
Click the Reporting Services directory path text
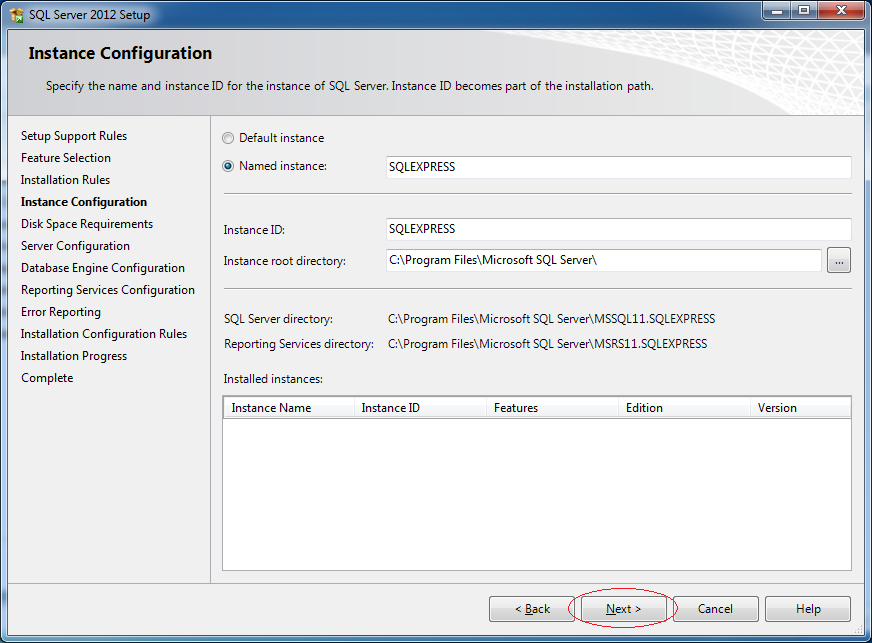547,344
